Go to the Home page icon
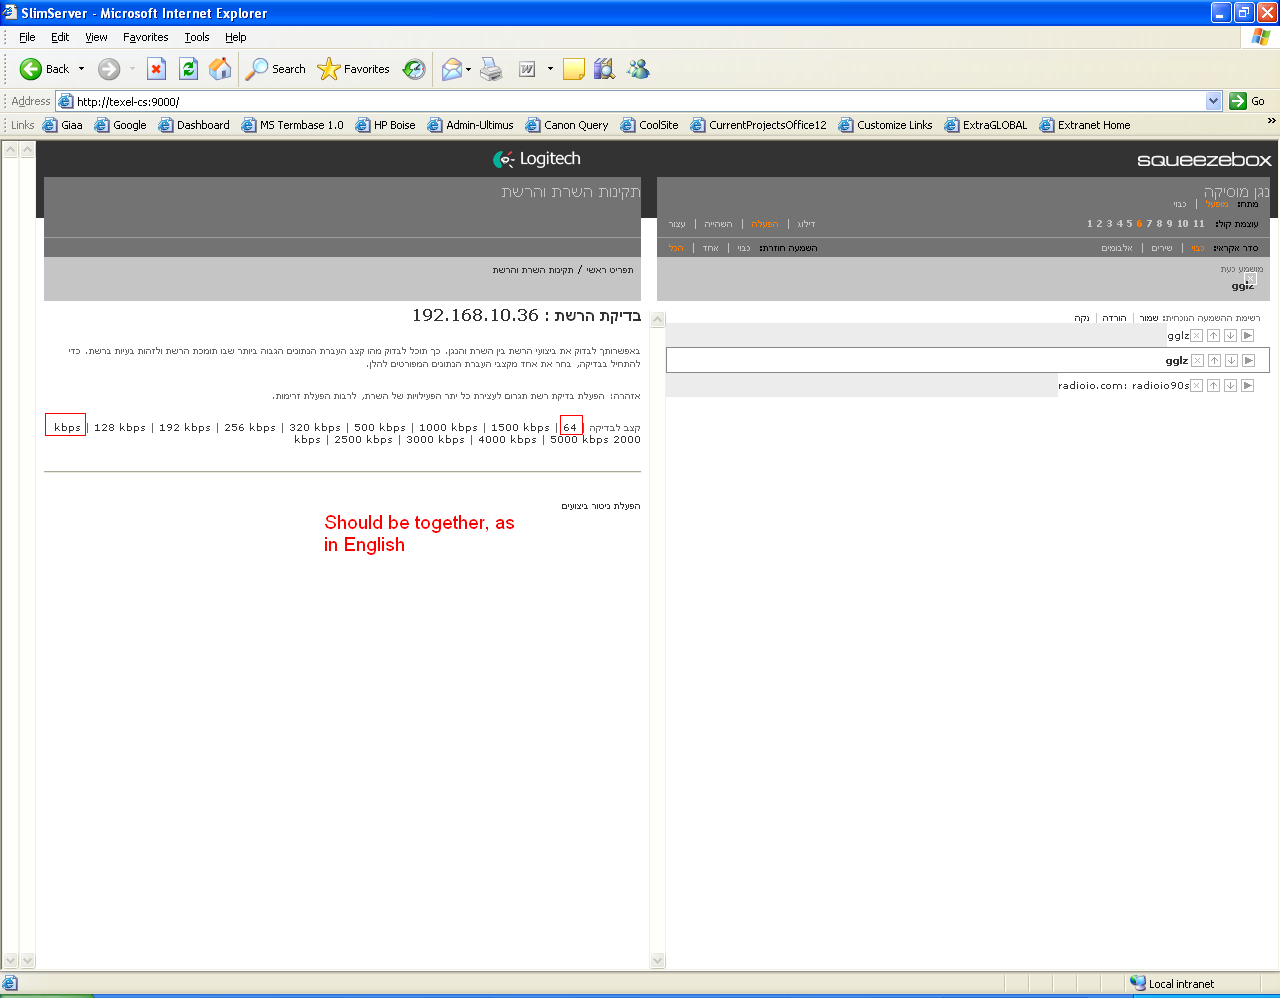Image resolution: width=1280 pixels, height=998 pixels. click(220, 68)
